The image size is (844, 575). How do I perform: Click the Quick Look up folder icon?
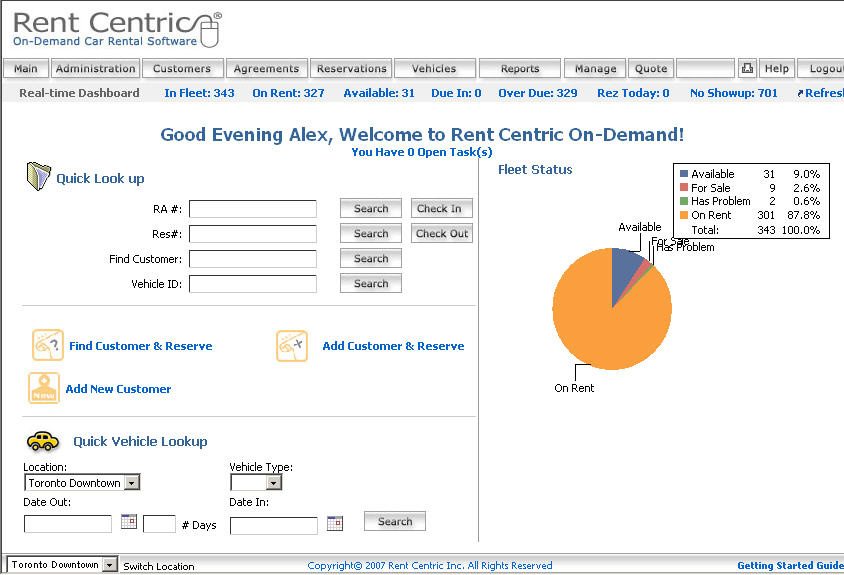point(38,176)
